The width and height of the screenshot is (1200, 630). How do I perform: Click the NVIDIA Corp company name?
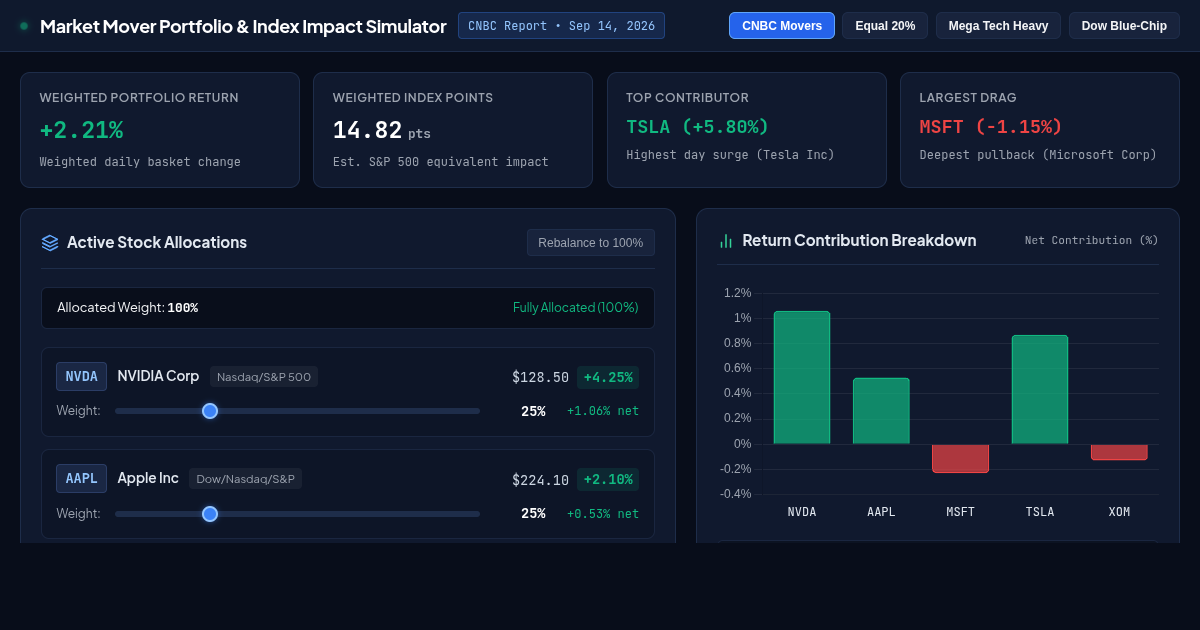pyautogui.click(x=158, y=376)
